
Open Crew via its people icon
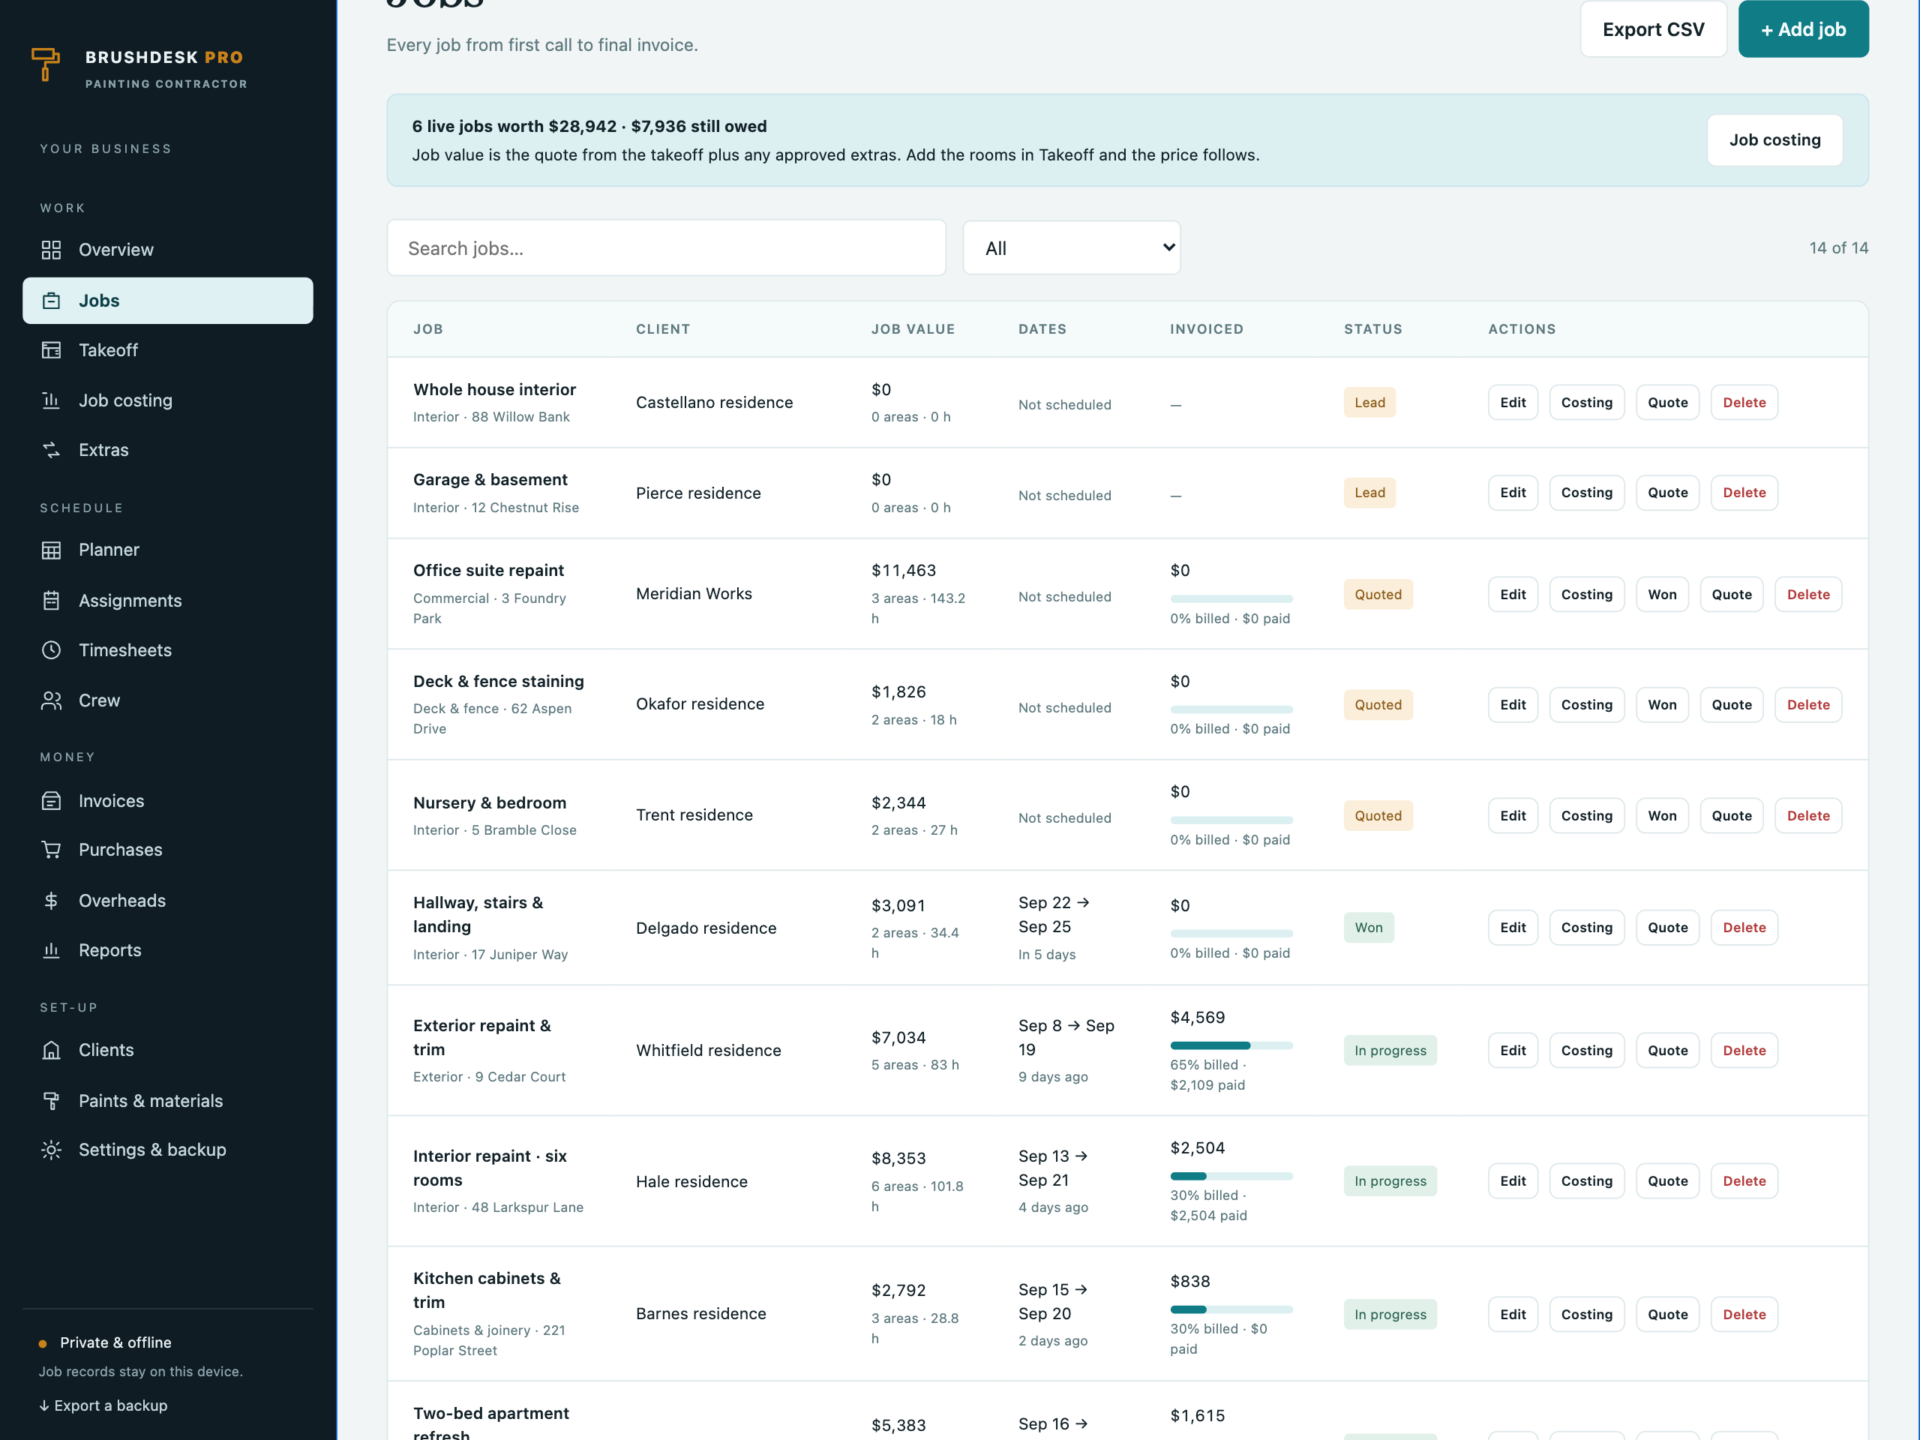[x=51, y=700]
